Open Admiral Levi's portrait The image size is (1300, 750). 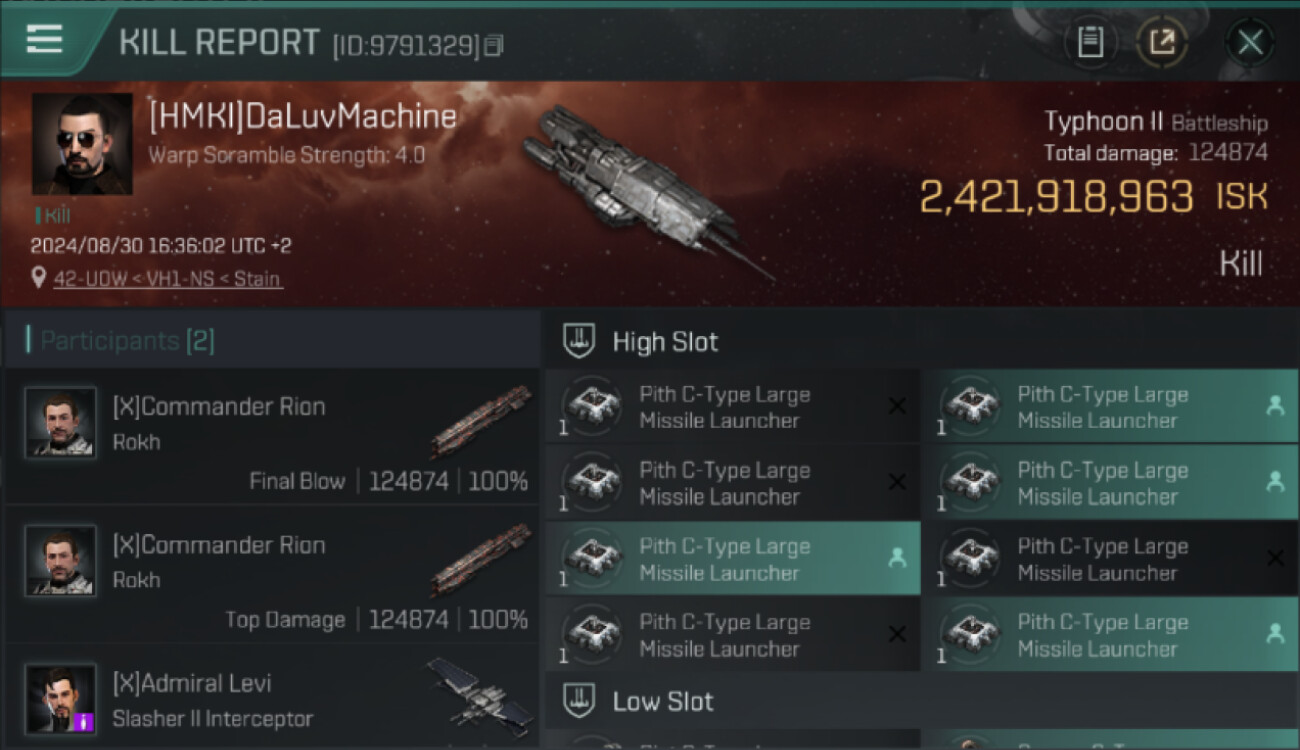coord(61,698)
